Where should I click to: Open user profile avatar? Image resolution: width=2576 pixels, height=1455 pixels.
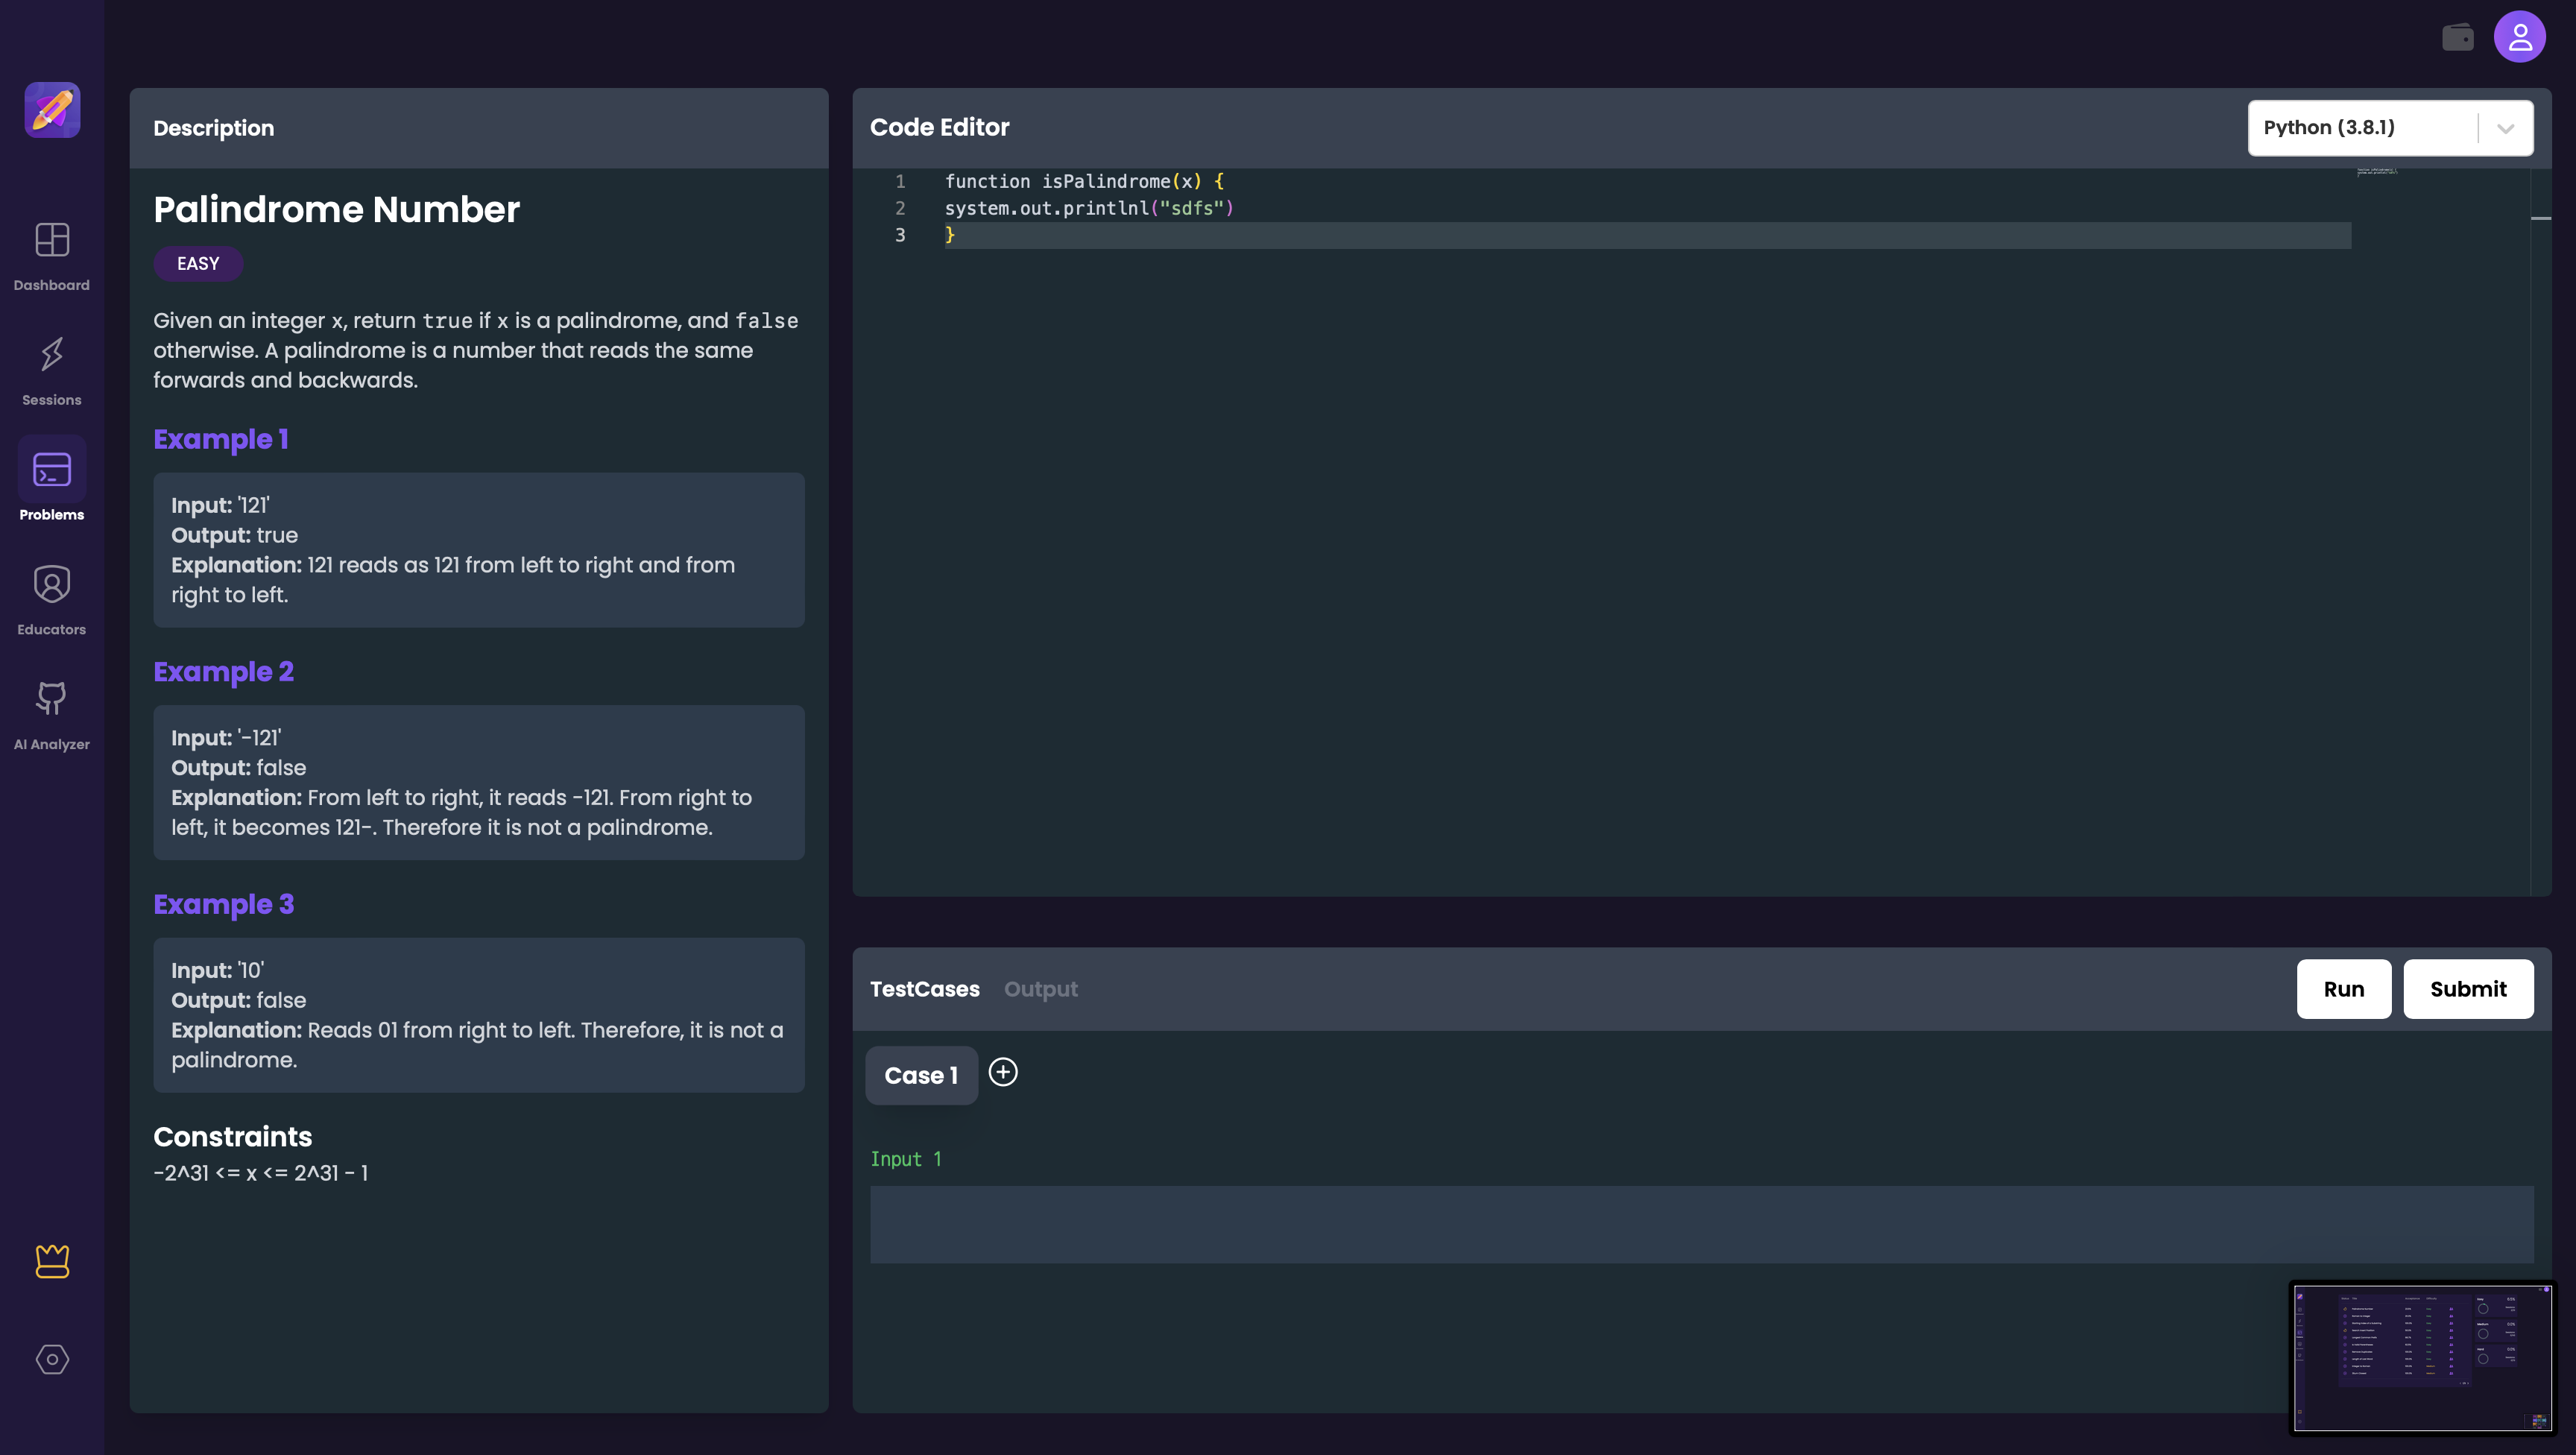(2519, 37)
